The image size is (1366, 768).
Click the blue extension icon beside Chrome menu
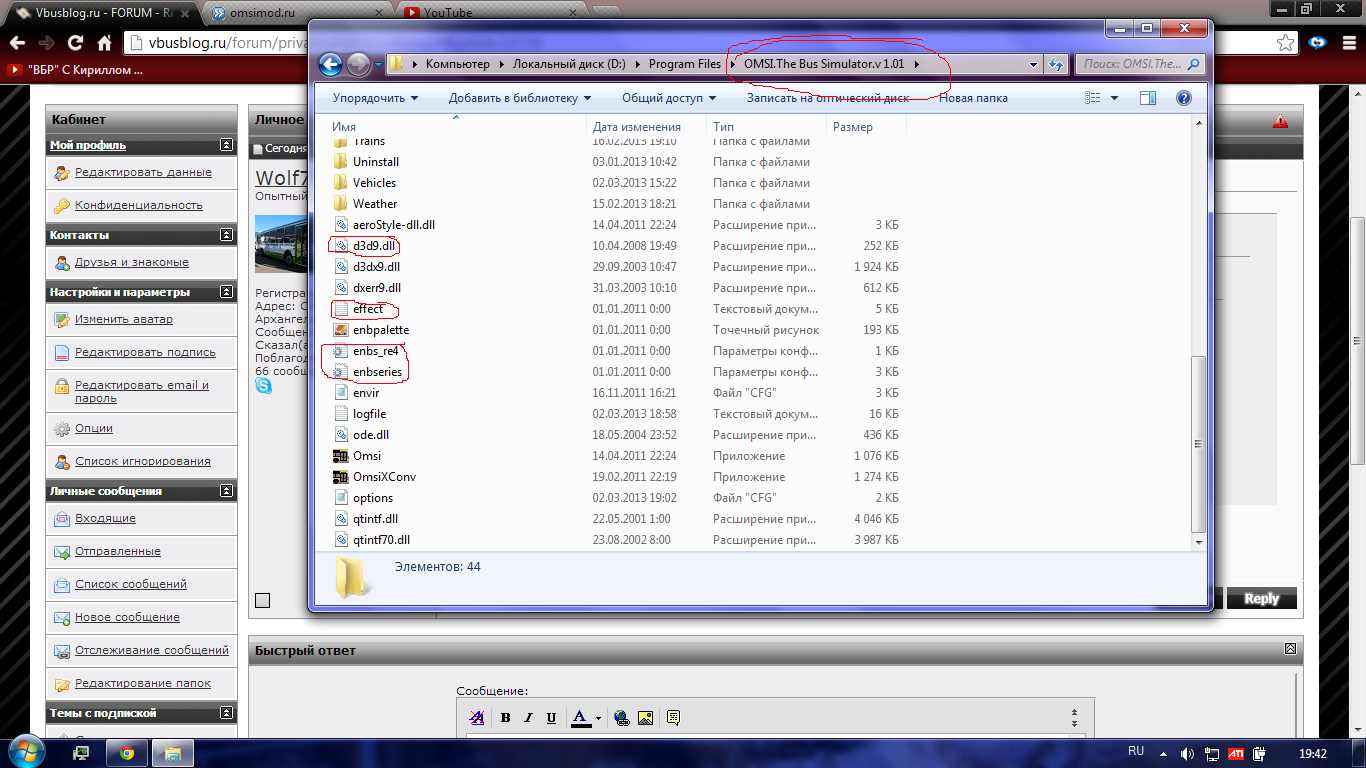click(1319, 43)
